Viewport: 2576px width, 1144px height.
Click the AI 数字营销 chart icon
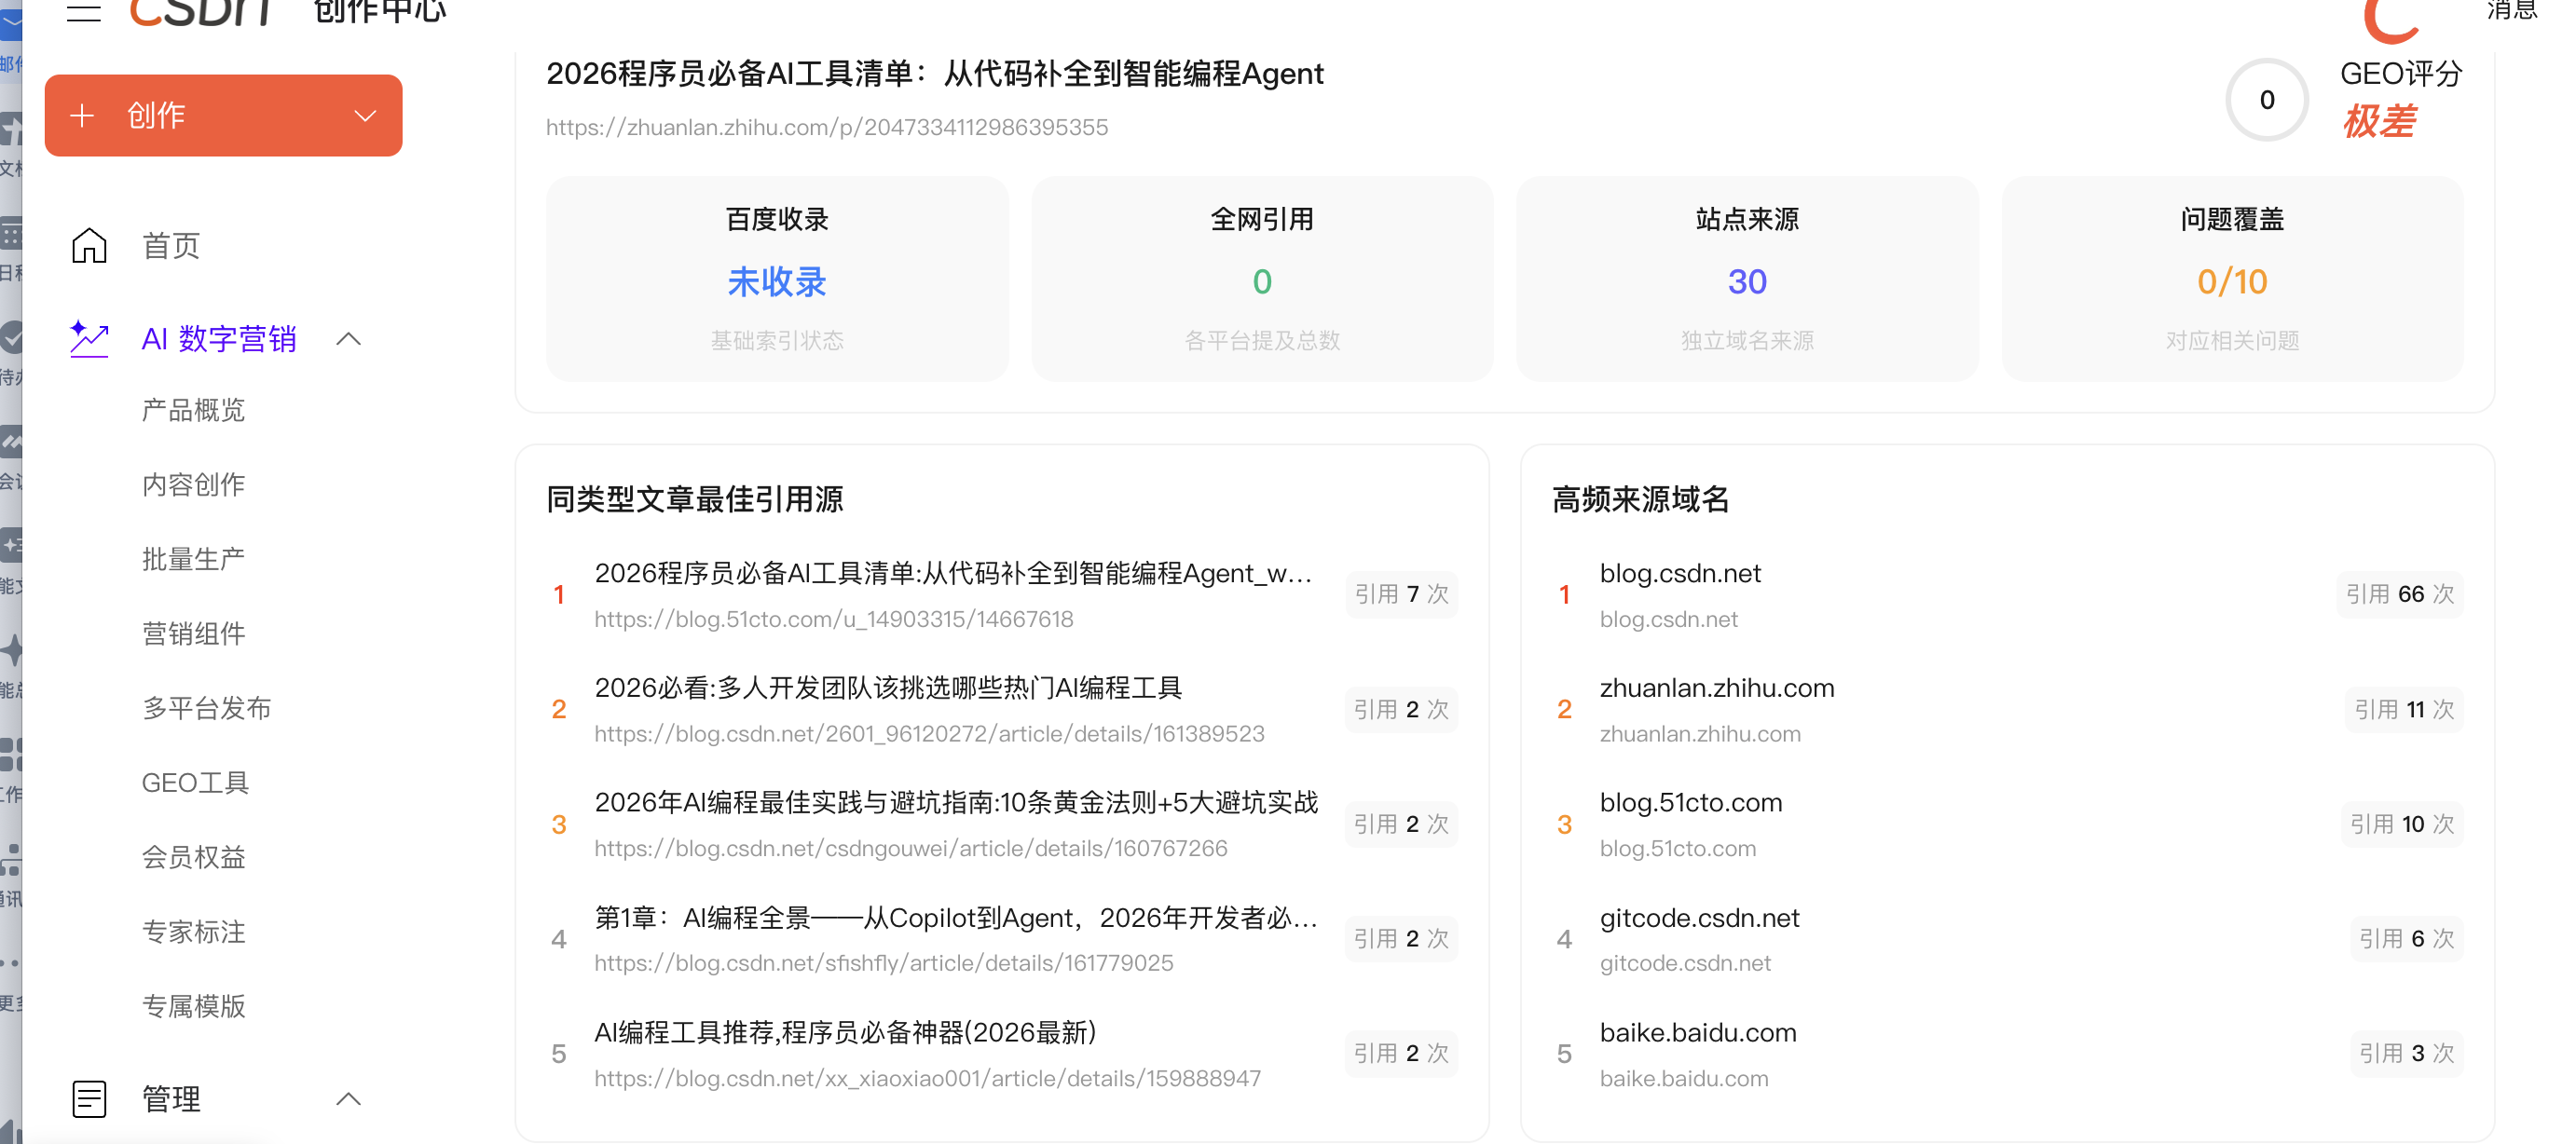(89, 338)
